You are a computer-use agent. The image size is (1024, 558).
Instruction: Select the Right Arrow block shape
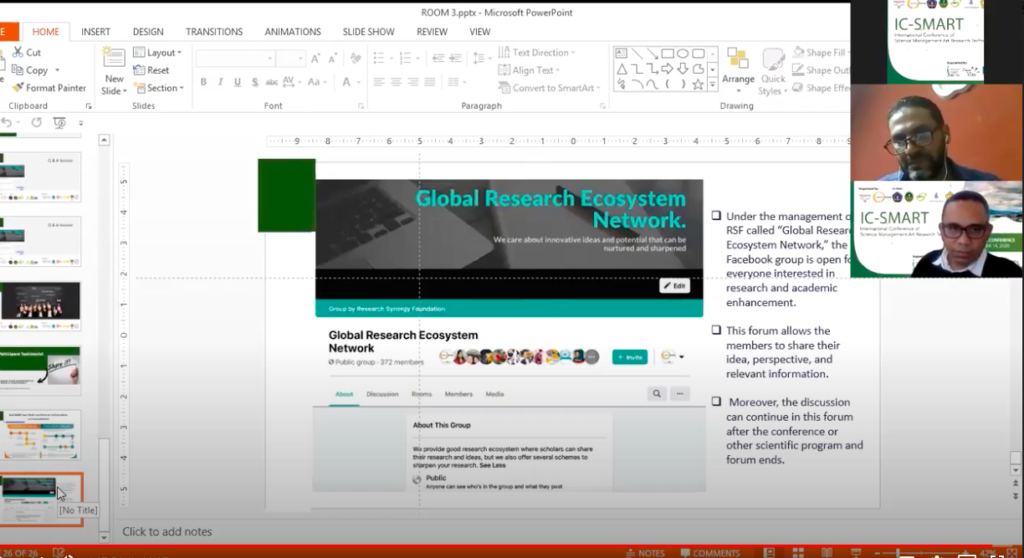pos(667,69)
